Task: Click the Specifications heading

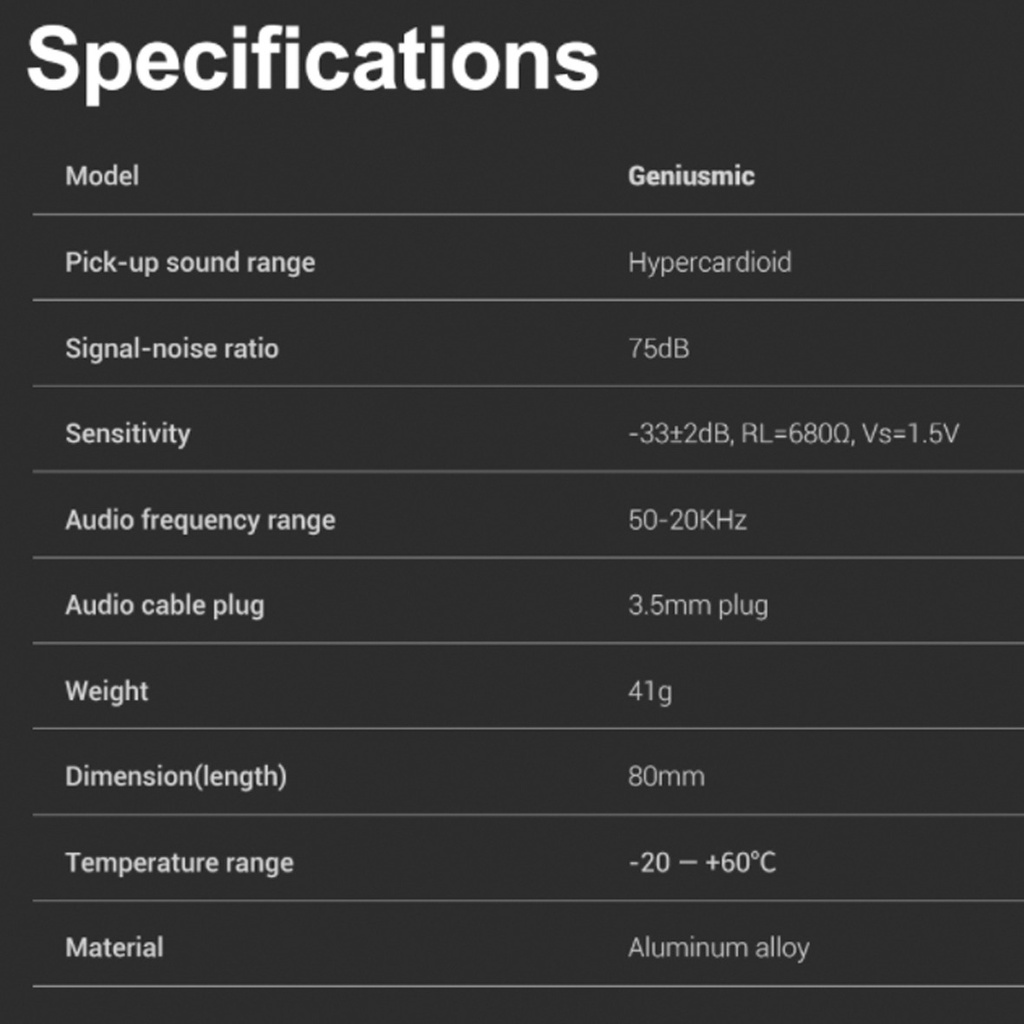Action: coord(313,62)
